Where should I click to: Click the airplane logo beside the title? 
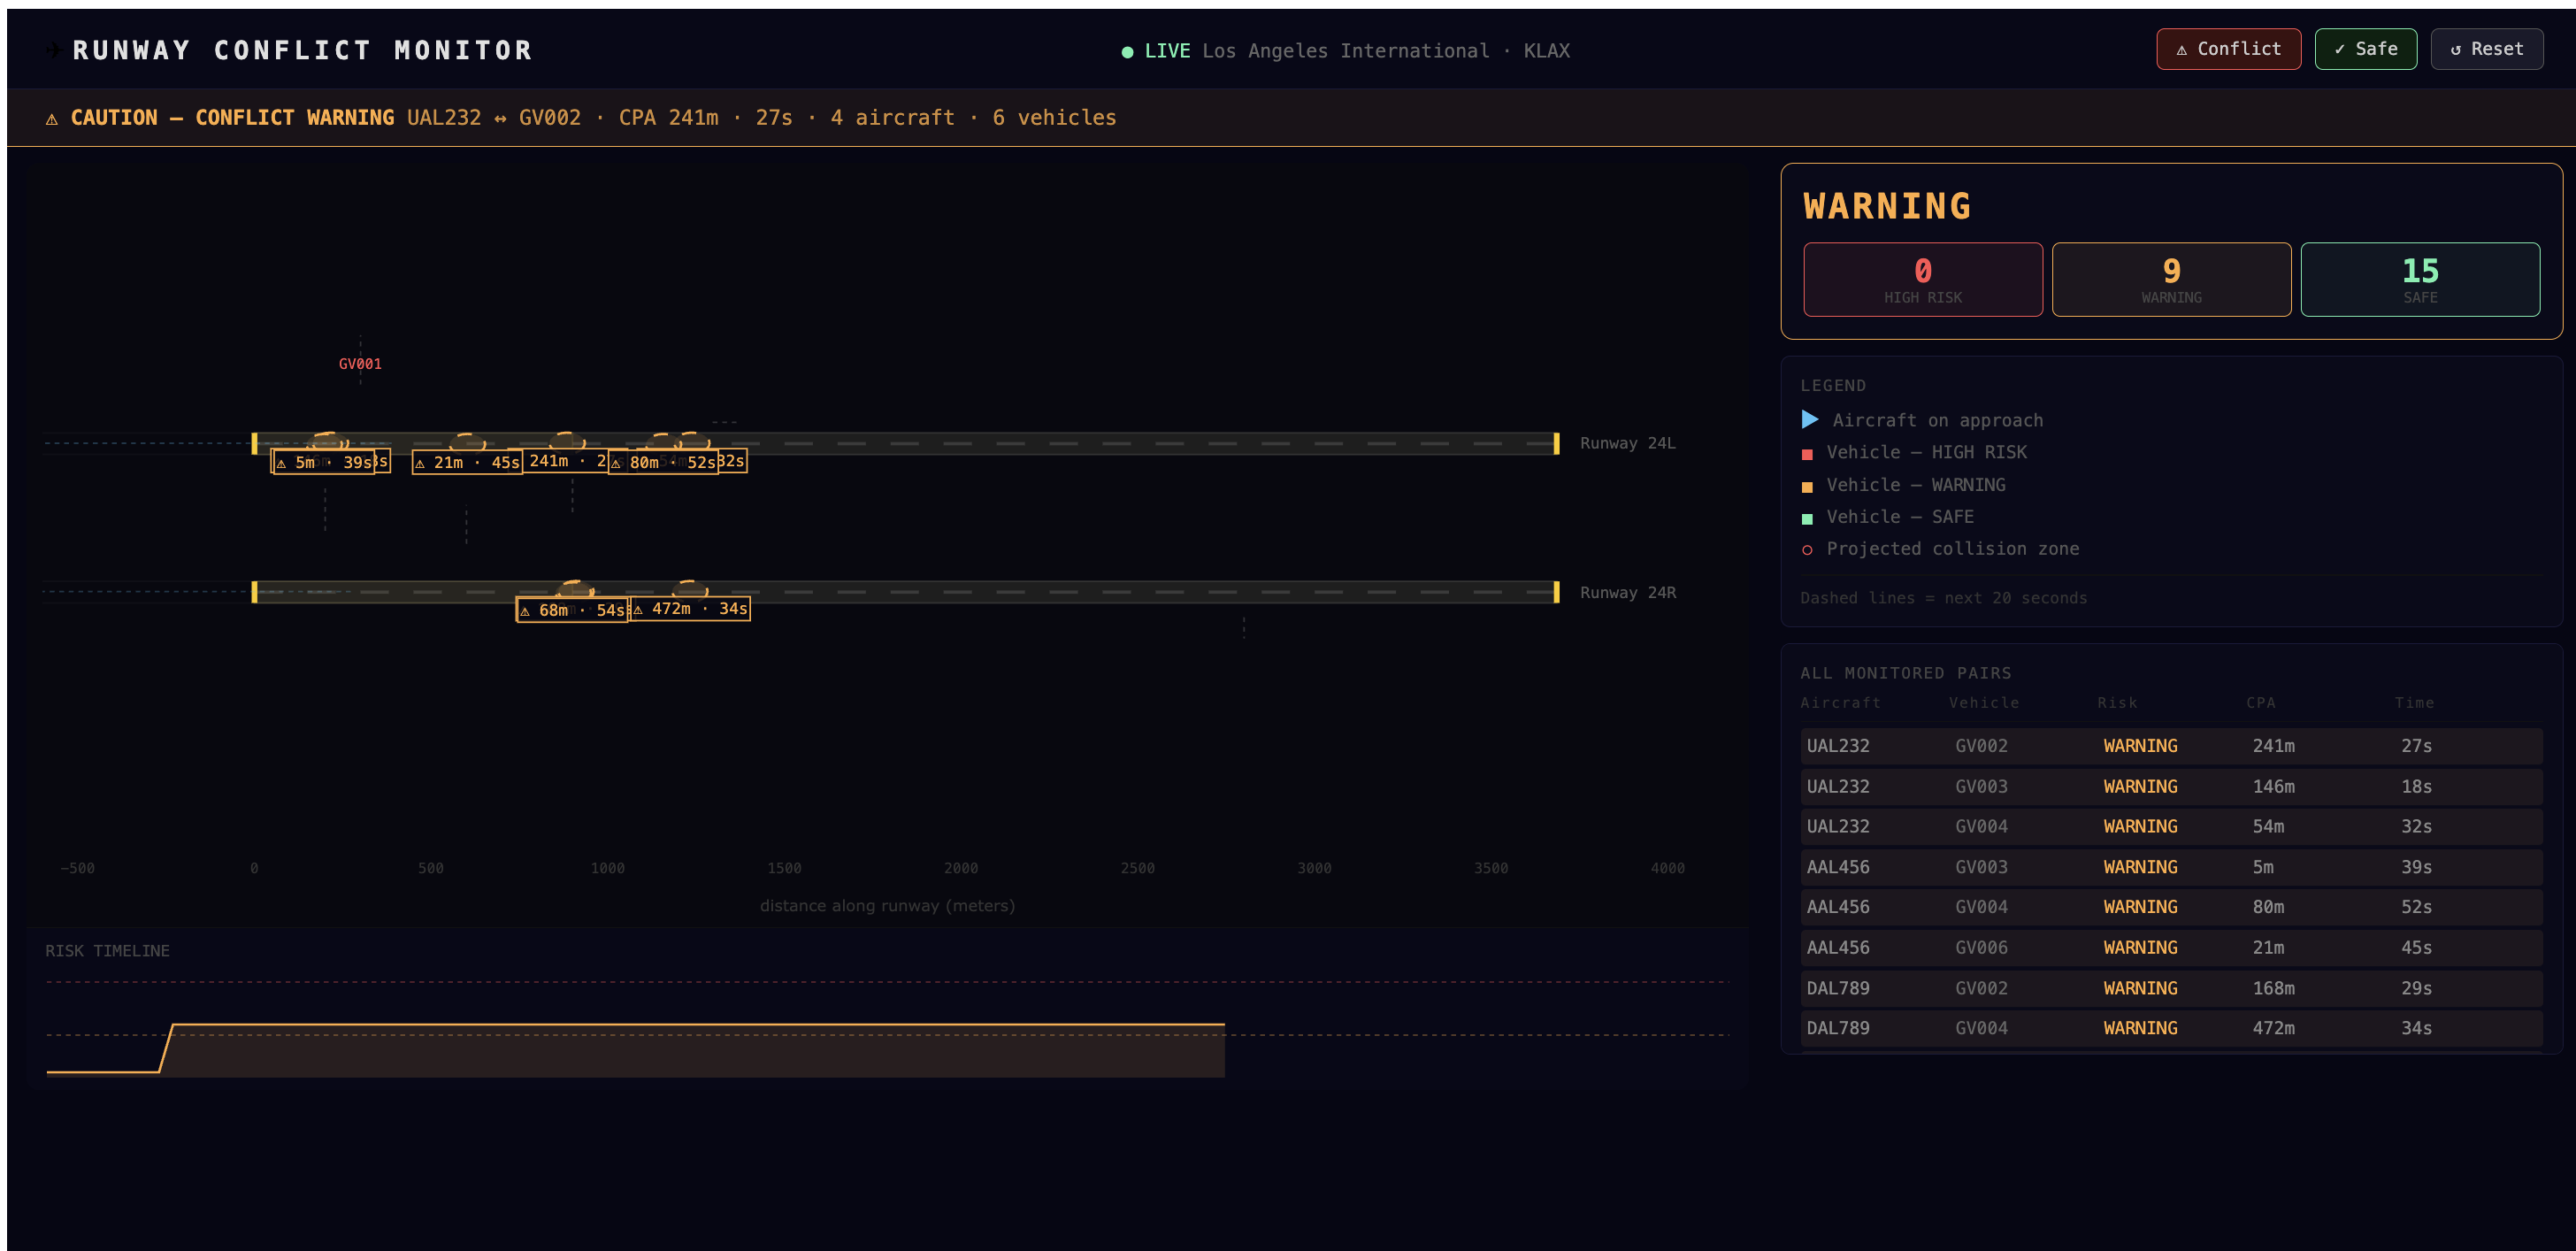pos(53,50)
